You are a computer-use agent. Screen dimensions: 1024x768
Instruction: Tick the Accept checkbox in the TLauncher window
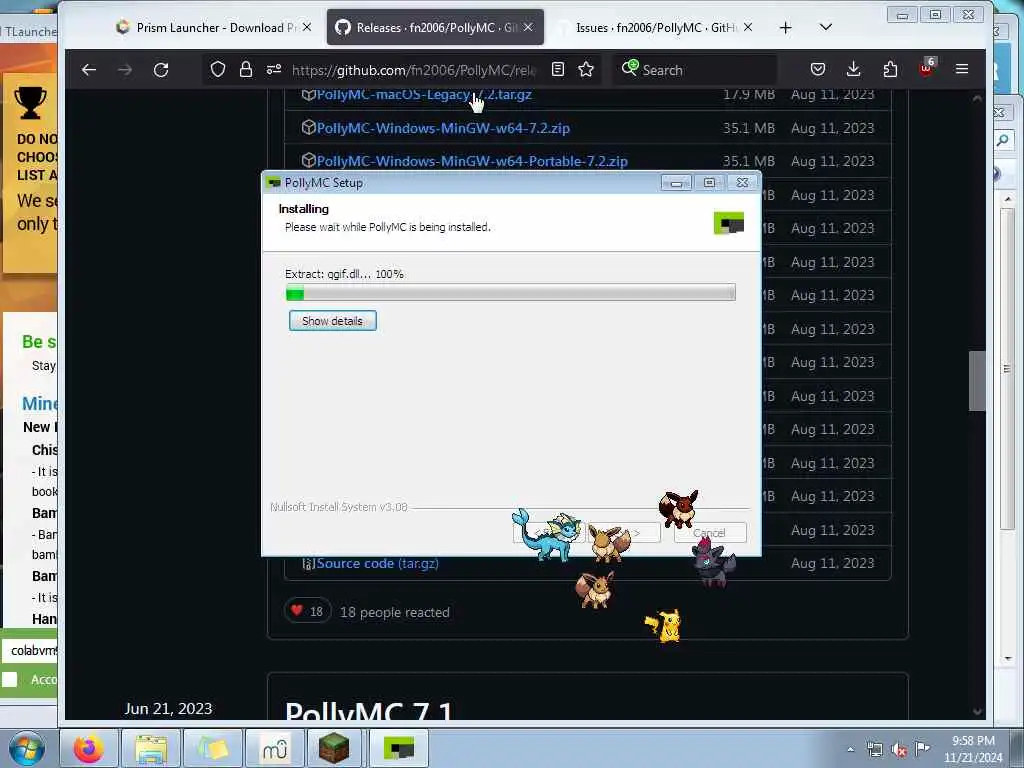tap(9, 679)
